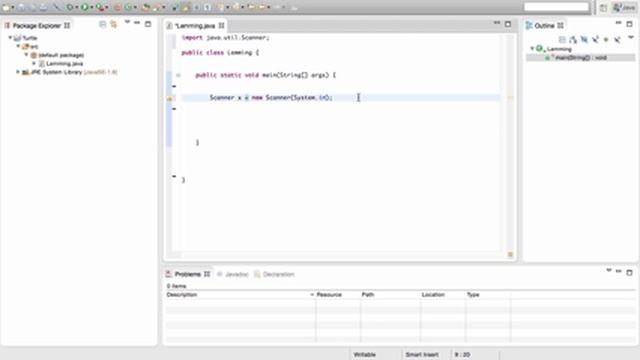
Task: Click the Last Edit Location icon
Action: point(251,7)
